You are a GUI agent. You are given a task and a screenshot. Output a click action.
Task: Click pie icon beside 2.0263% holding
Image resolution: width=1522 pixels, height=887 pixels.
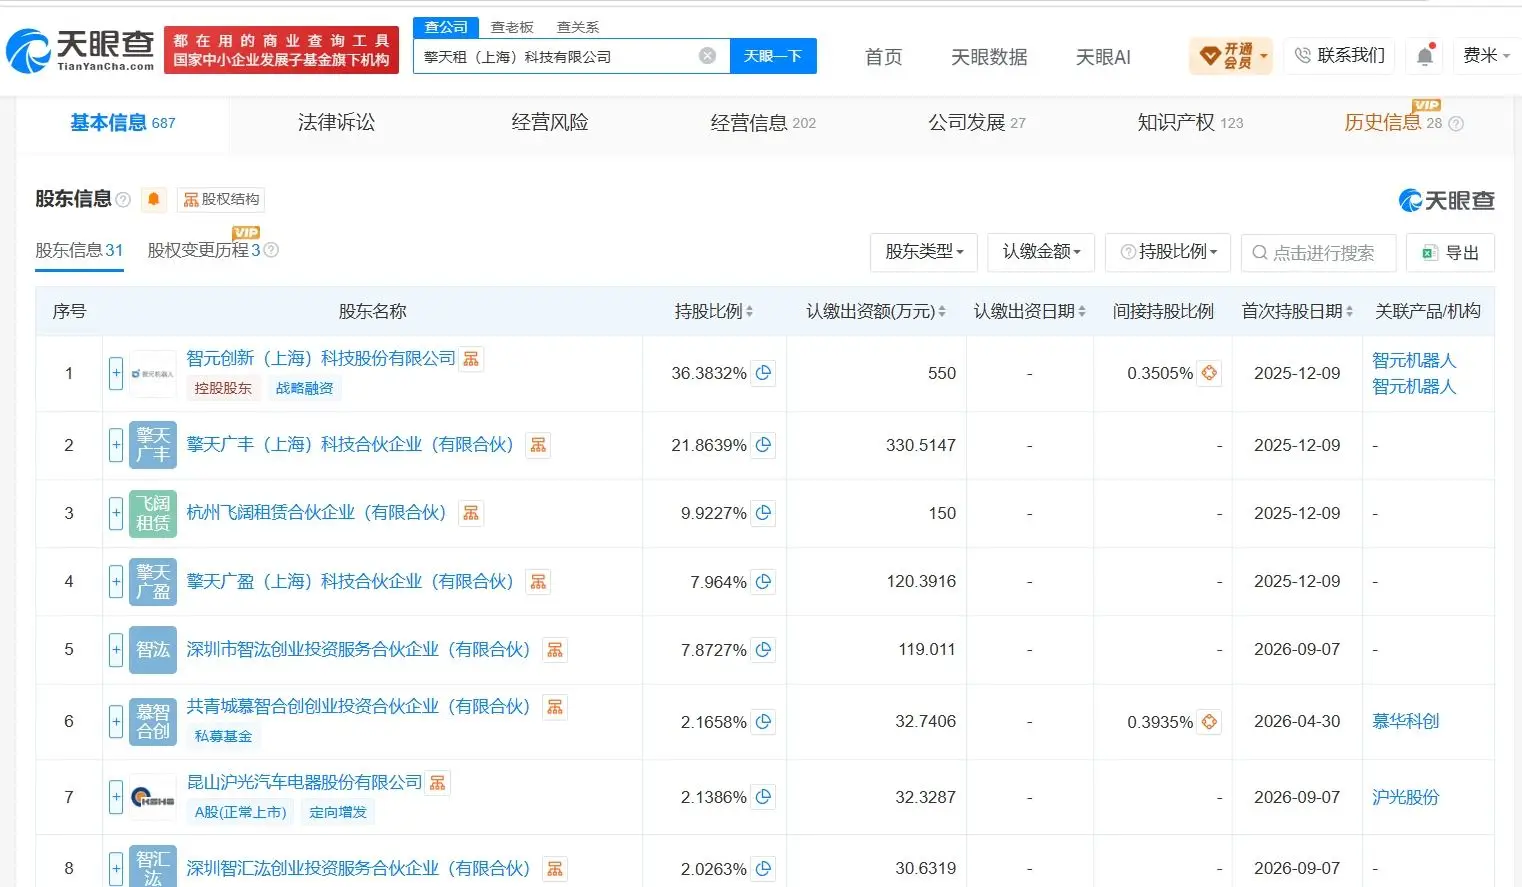tap(764, 869)
